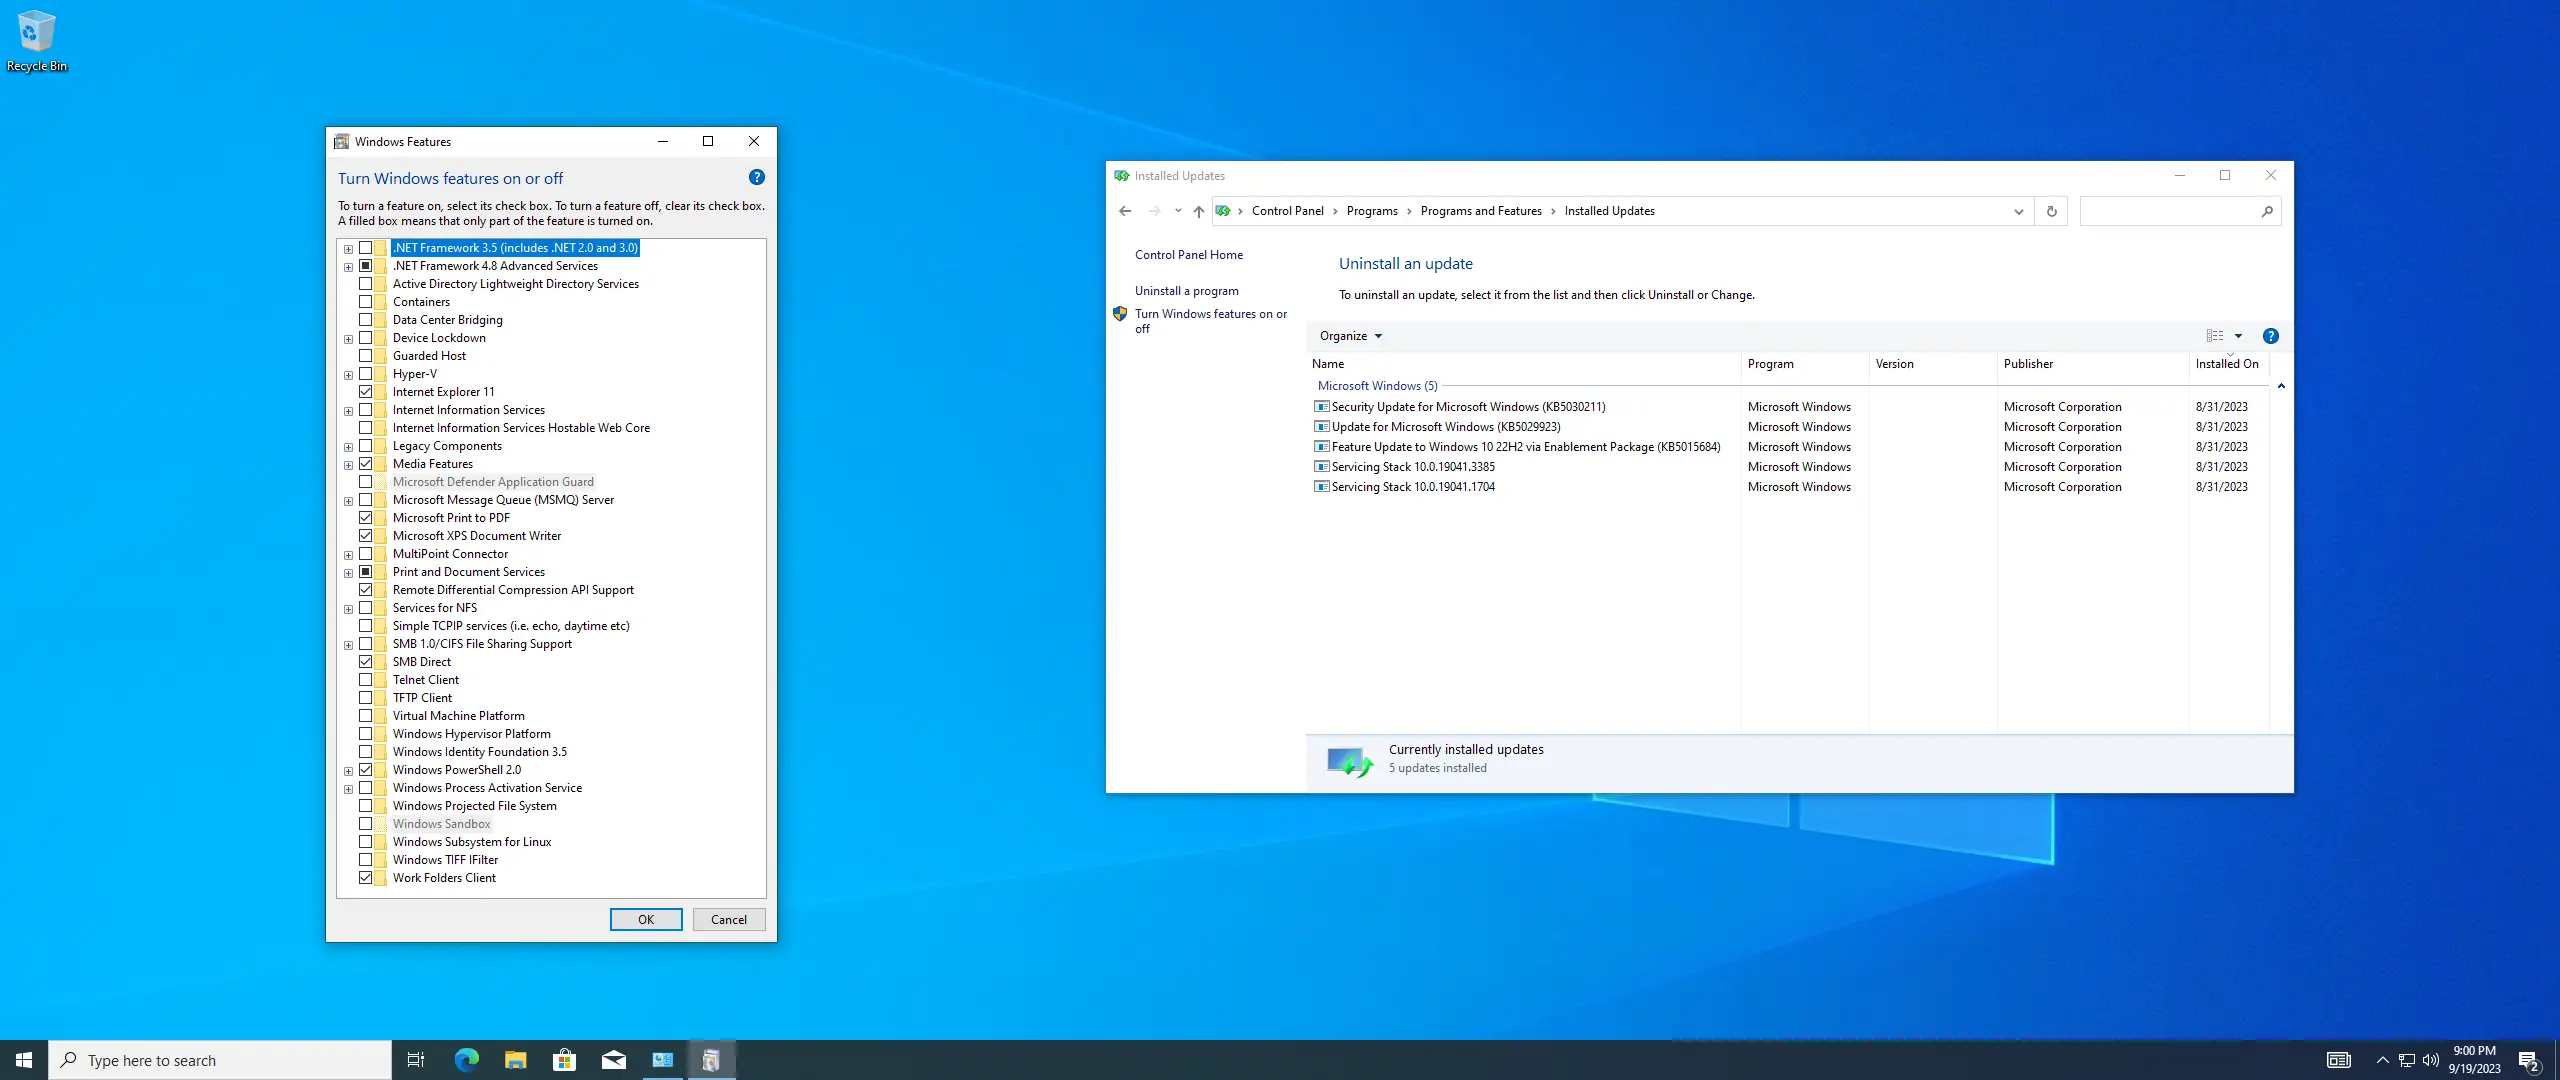This screenshot has height=1080, width=2560.
Task: Click the help icon in Windows Features dialog
Action: click(x=756, y=177)
